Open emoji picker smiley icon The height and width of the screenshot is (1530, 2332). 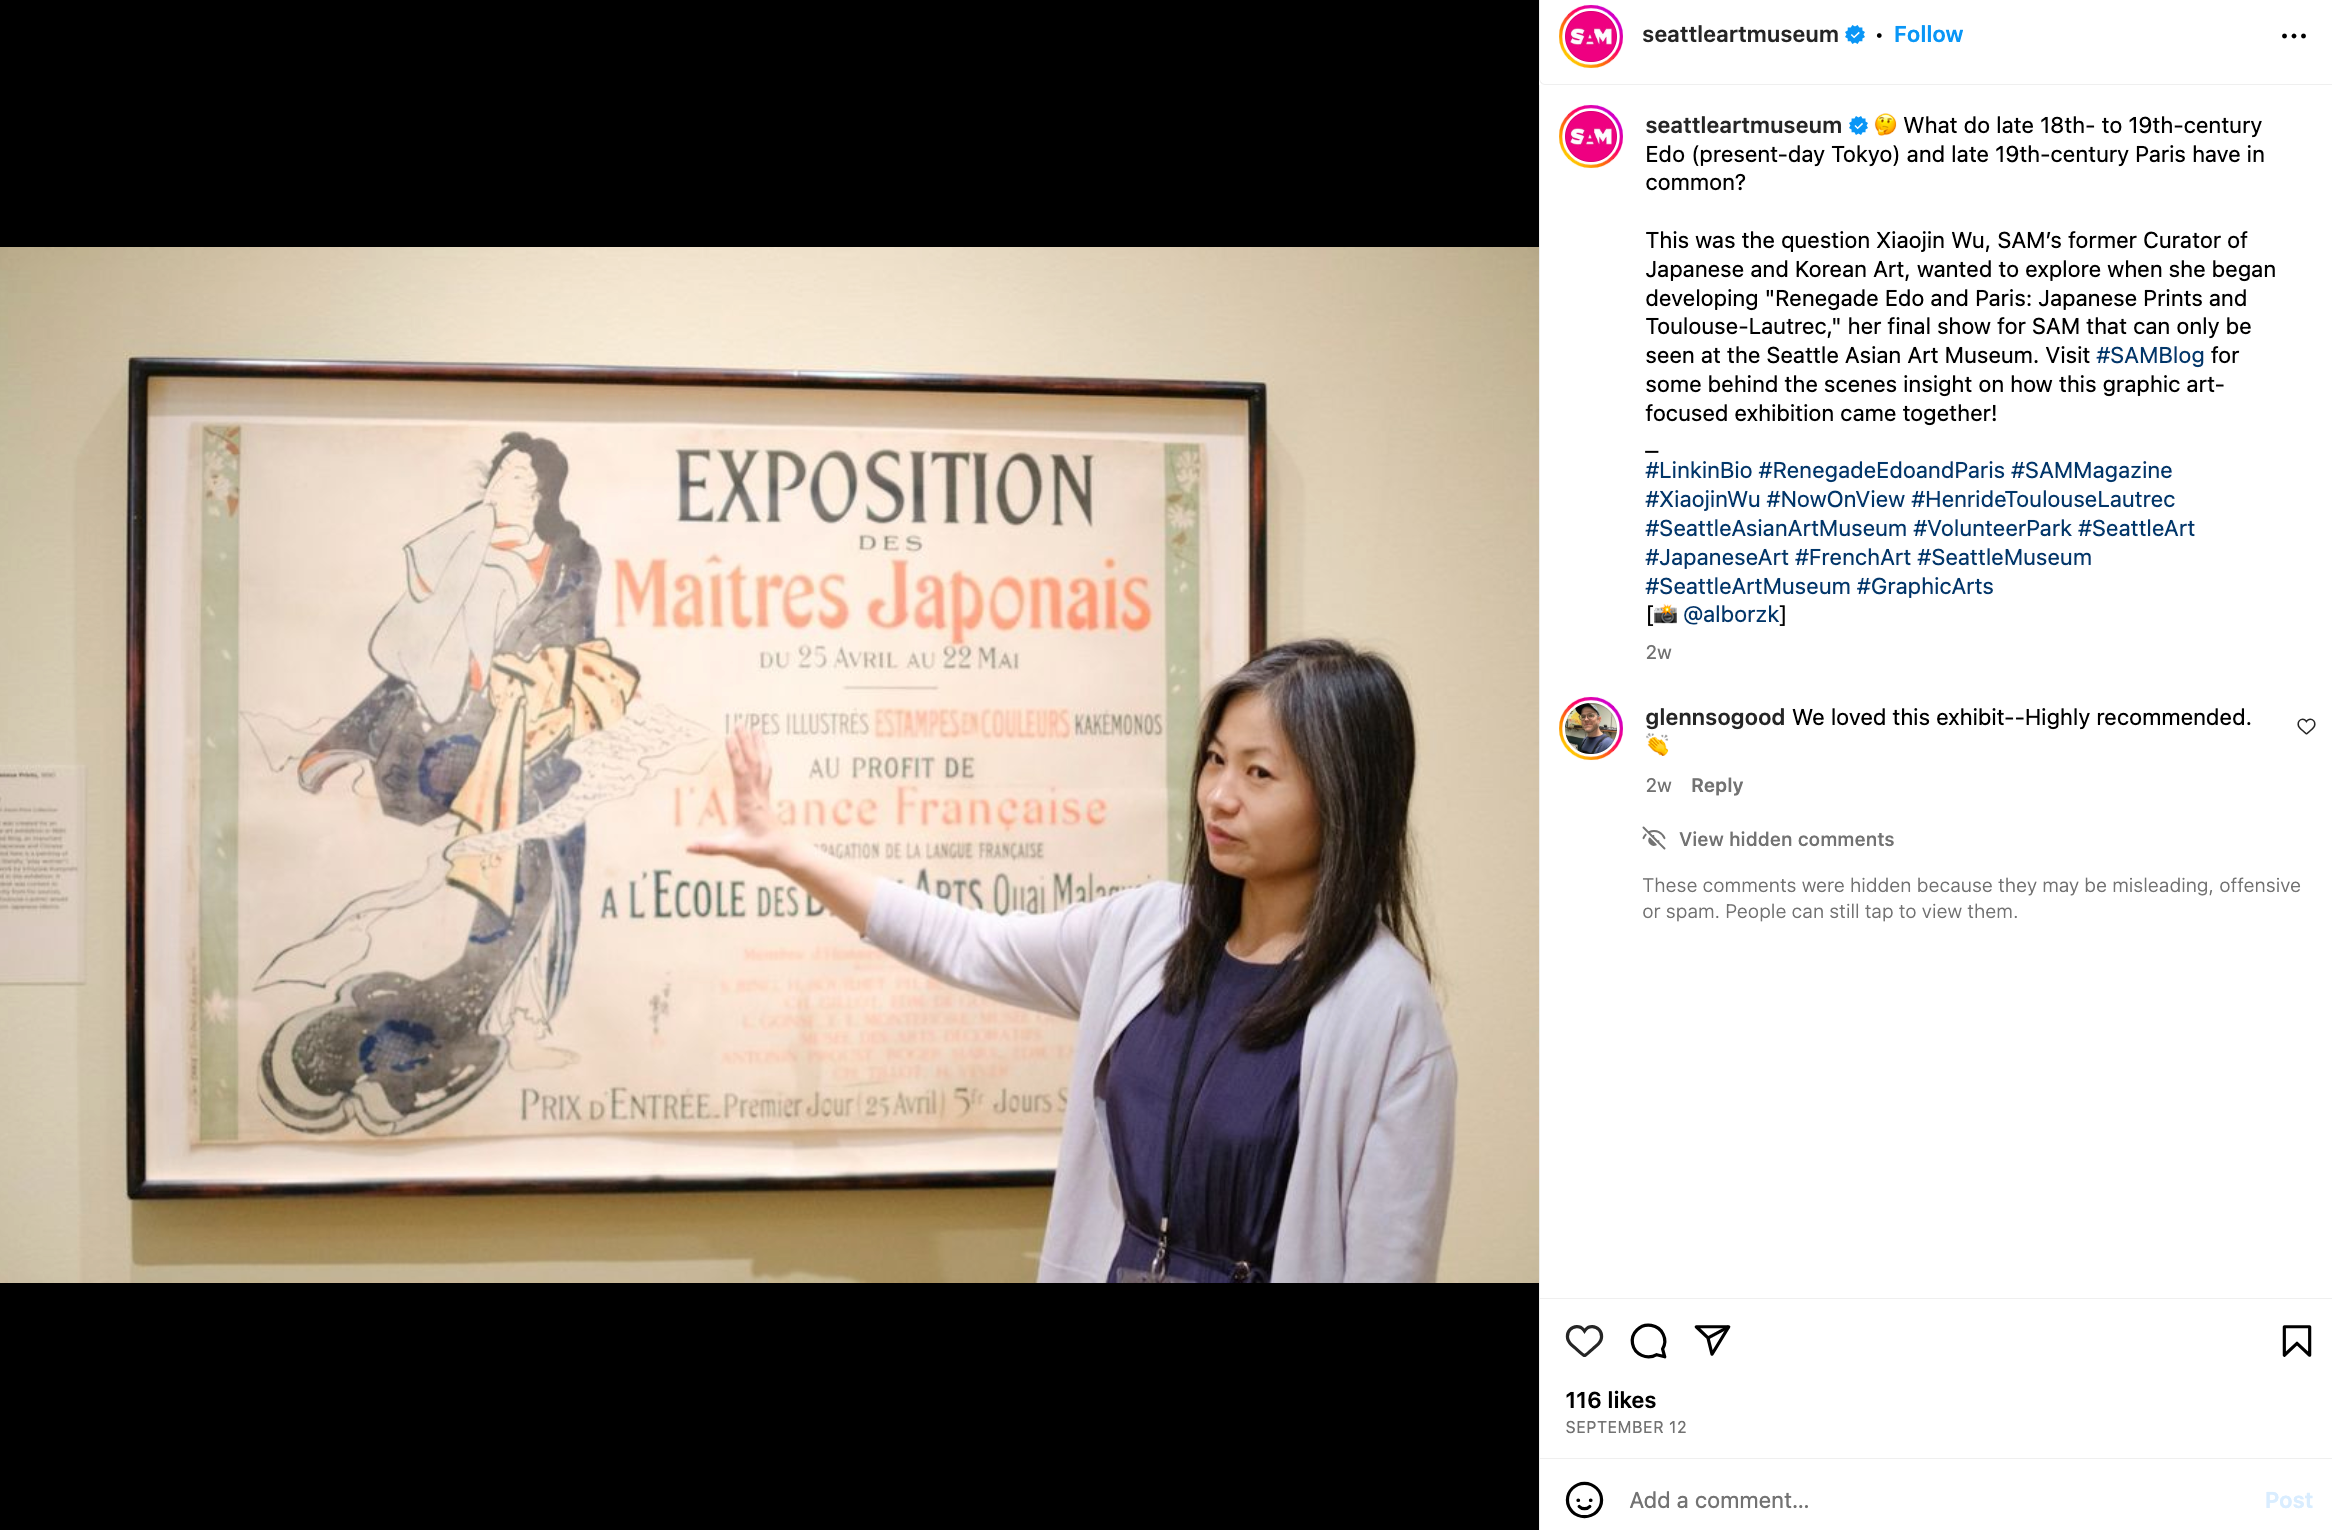pyautogui.click(x=1584, y=1500)
